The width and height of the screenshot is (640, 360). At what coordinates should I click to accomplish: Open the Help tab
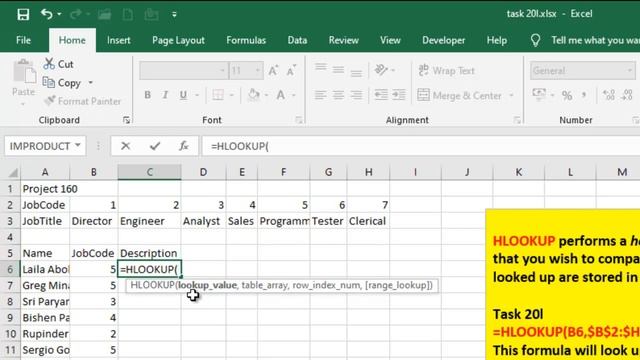point(496,40)
